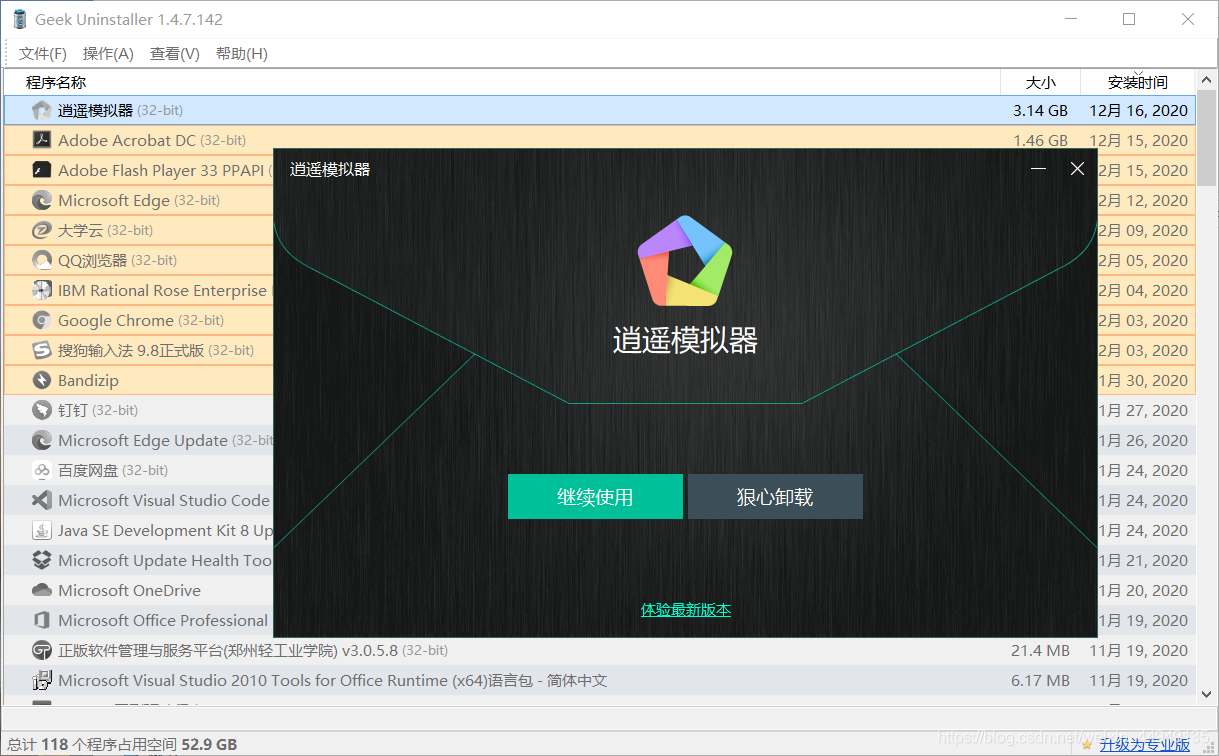Viewport: 1219px width, 756px height.
Task: Click the status bar total 118 个程序 text
Action: (x=121, y=744)
